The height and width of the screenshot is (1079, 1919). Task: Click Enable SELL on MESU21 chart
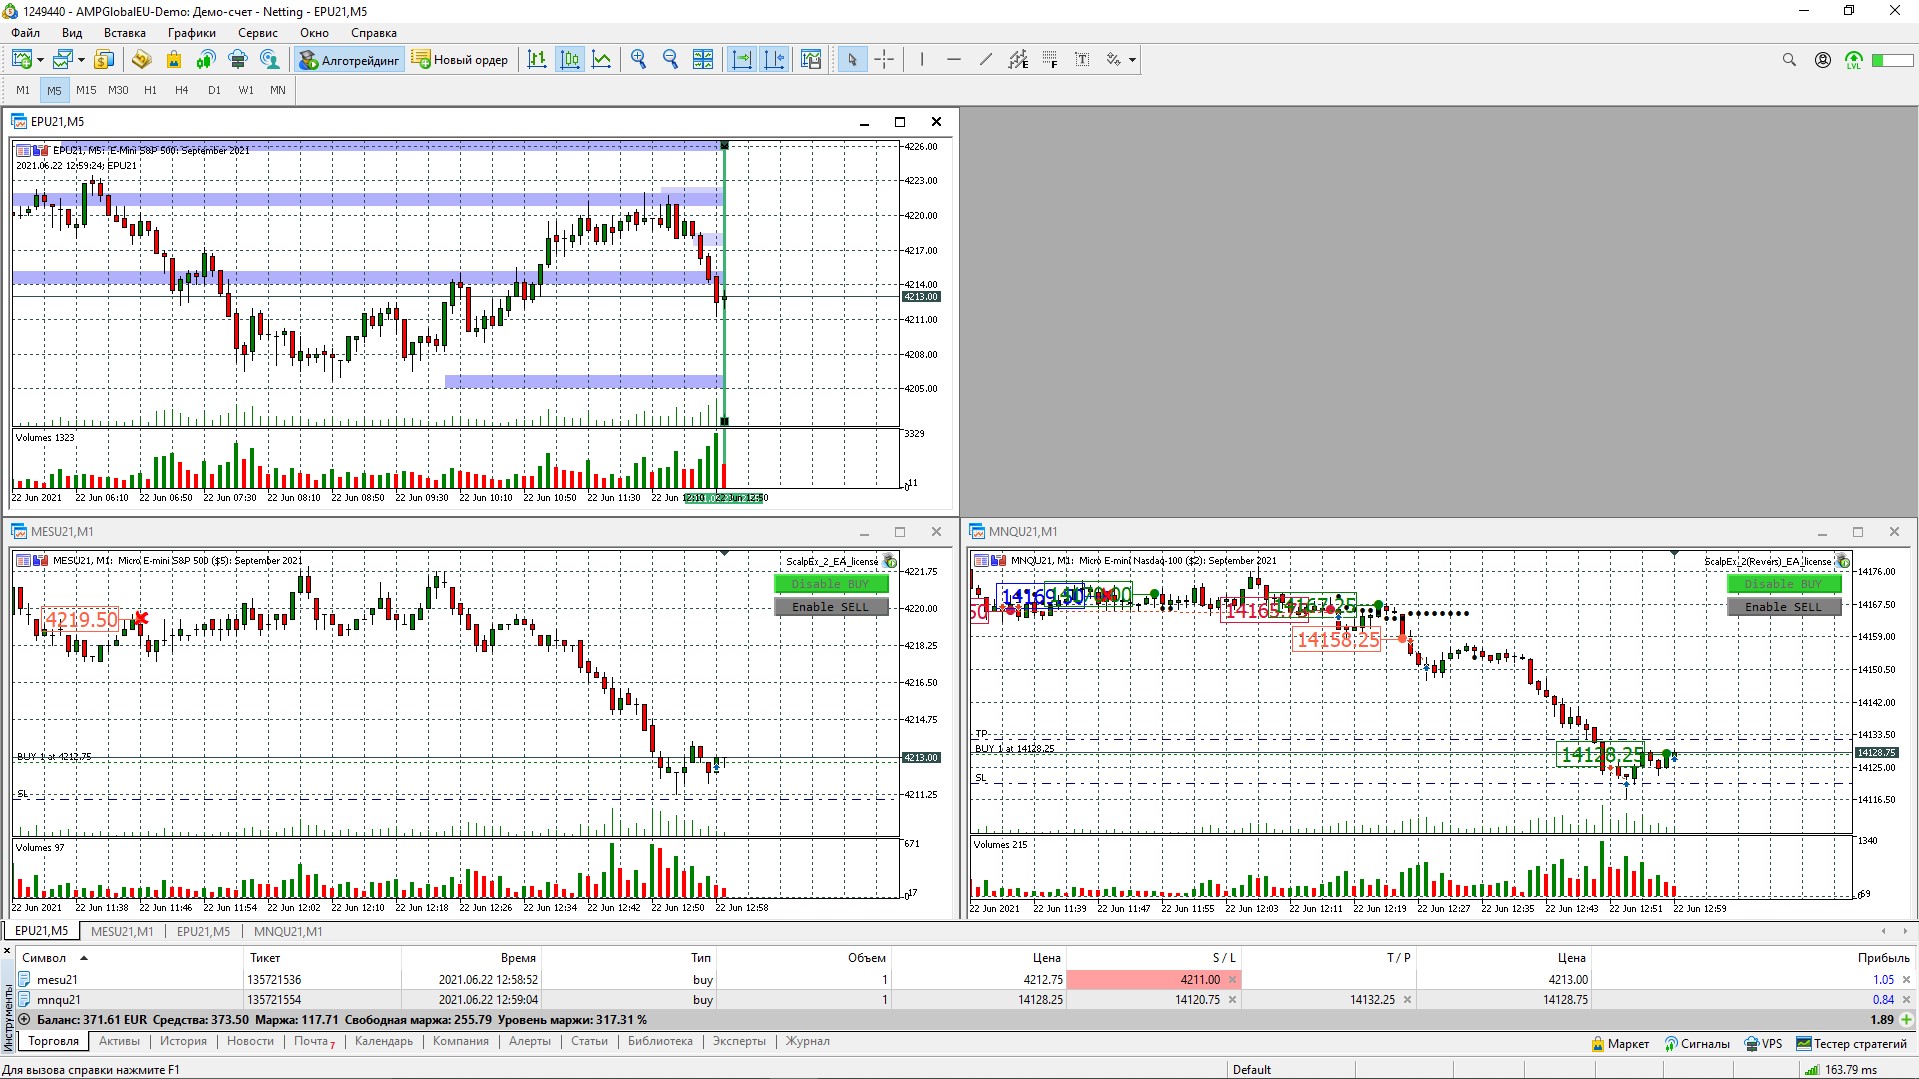[x=831, y=607]
